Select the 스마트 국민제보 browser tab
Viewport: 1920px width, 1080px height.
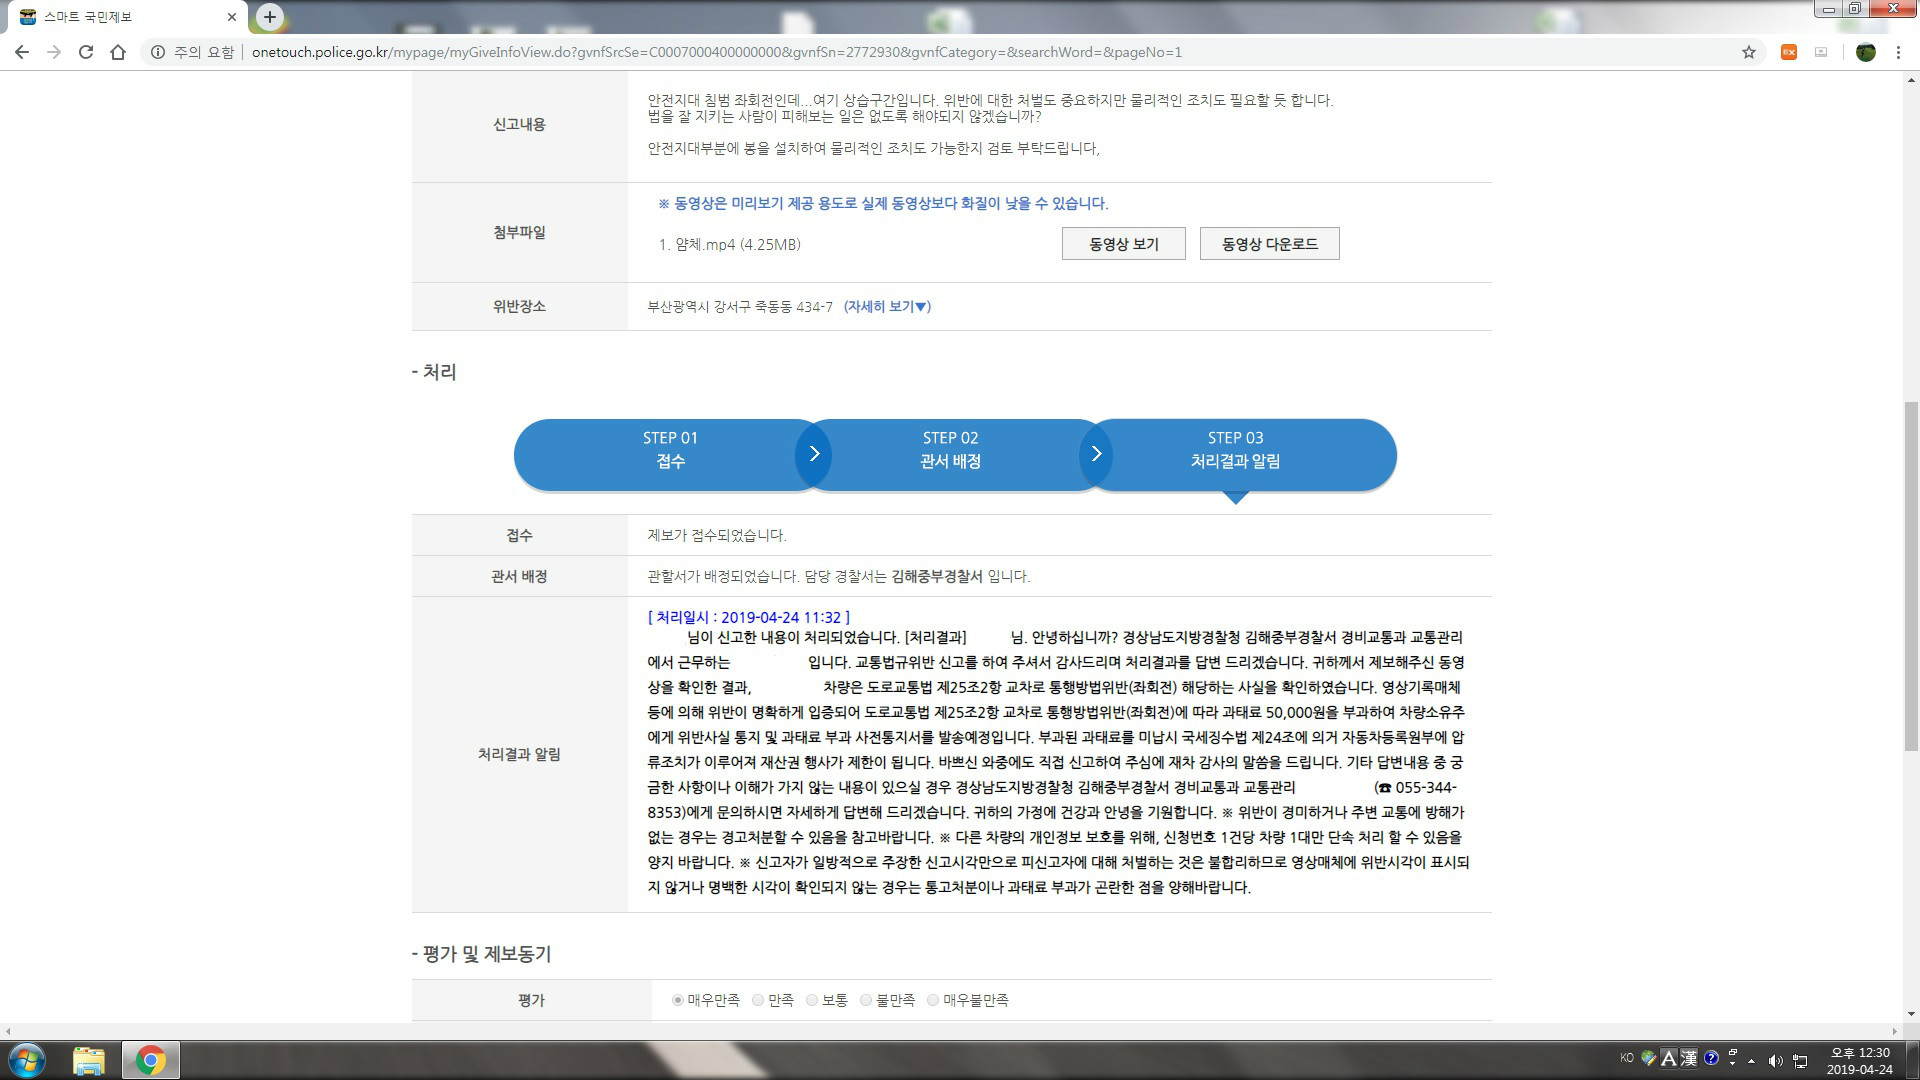tap(126, 17)
